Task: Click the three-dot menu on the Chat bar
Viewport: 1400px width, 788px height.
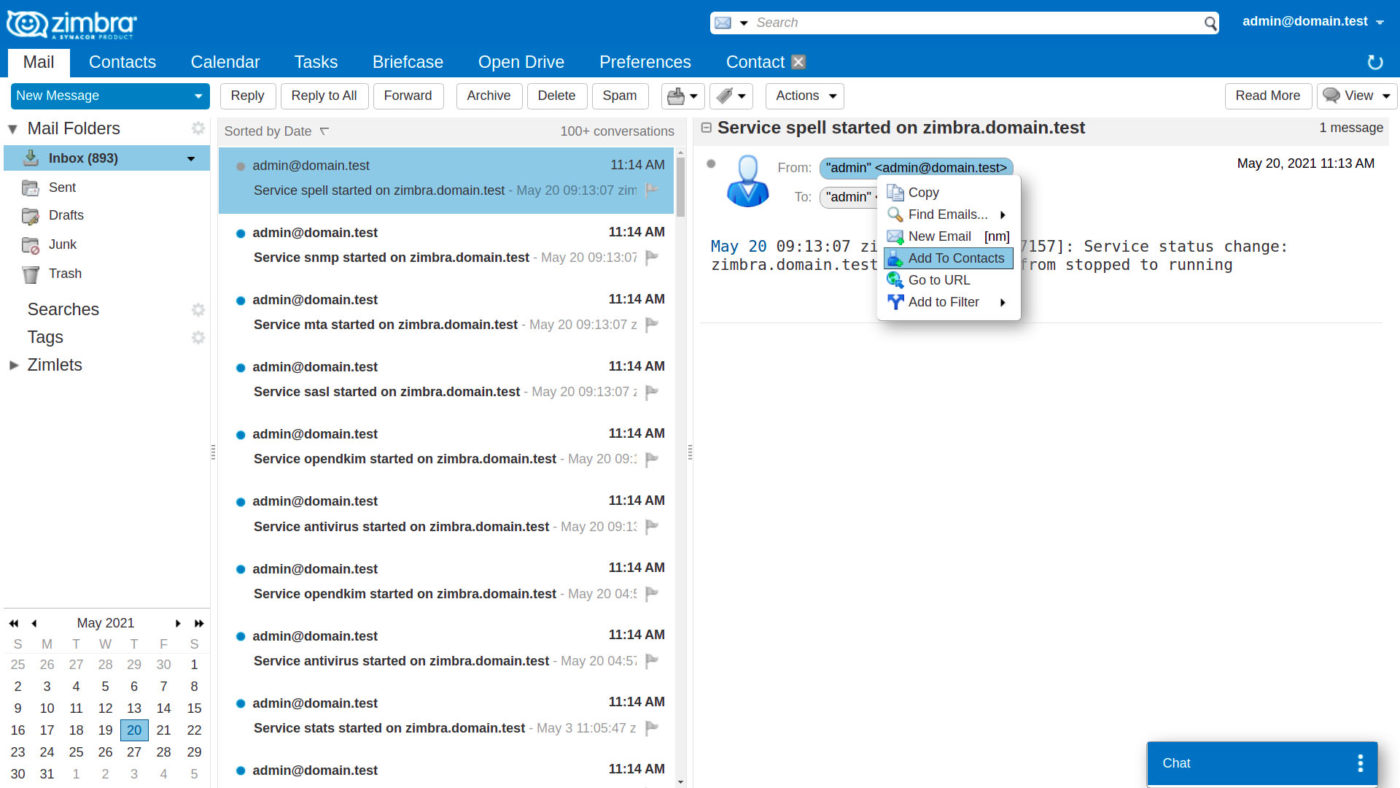Action: [x=1360, y=763]
